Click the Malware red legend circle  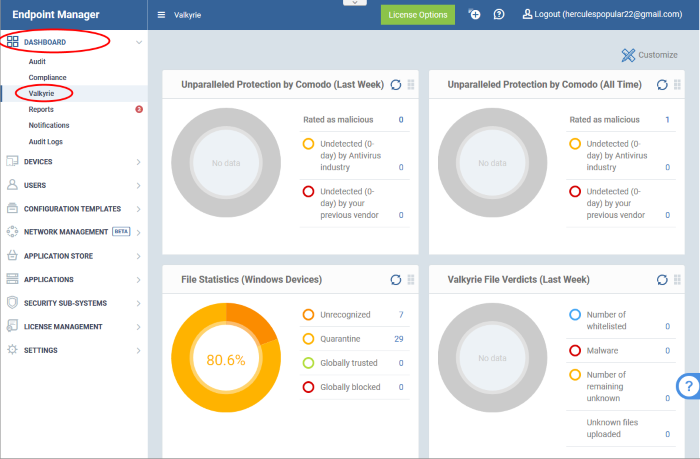[575, 351]
